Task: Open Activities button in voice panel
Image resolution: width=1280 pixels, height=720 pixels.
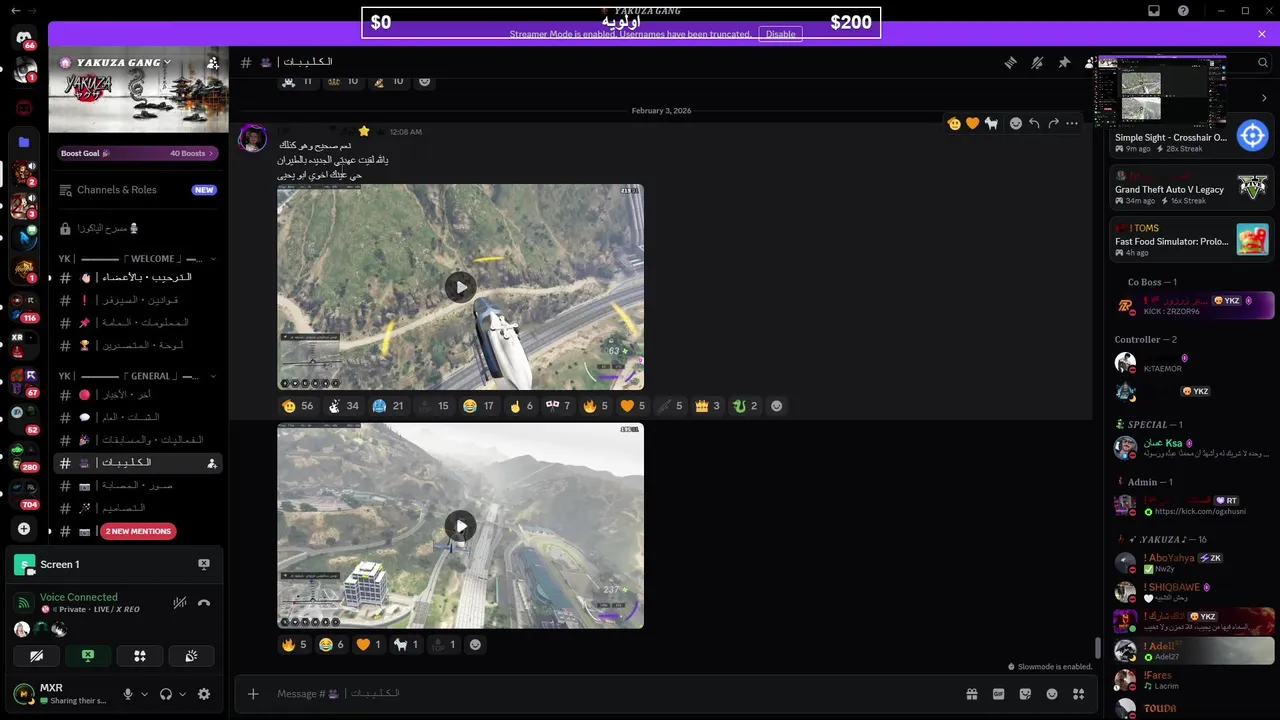Action: [140, 656]
